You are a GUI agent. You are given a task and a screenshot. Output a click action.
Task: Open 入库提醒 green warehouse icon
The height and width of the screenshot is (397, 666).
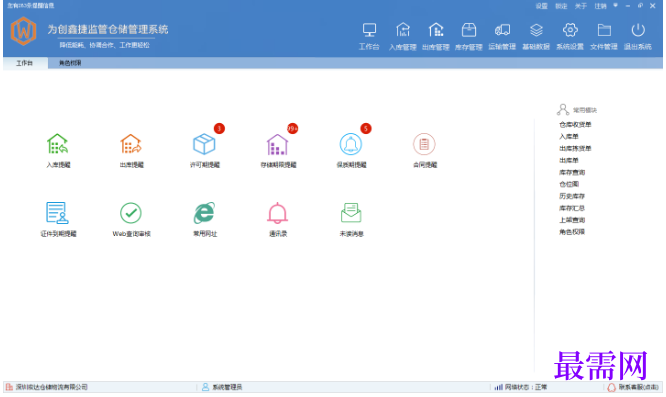click(x=58, y=144)
